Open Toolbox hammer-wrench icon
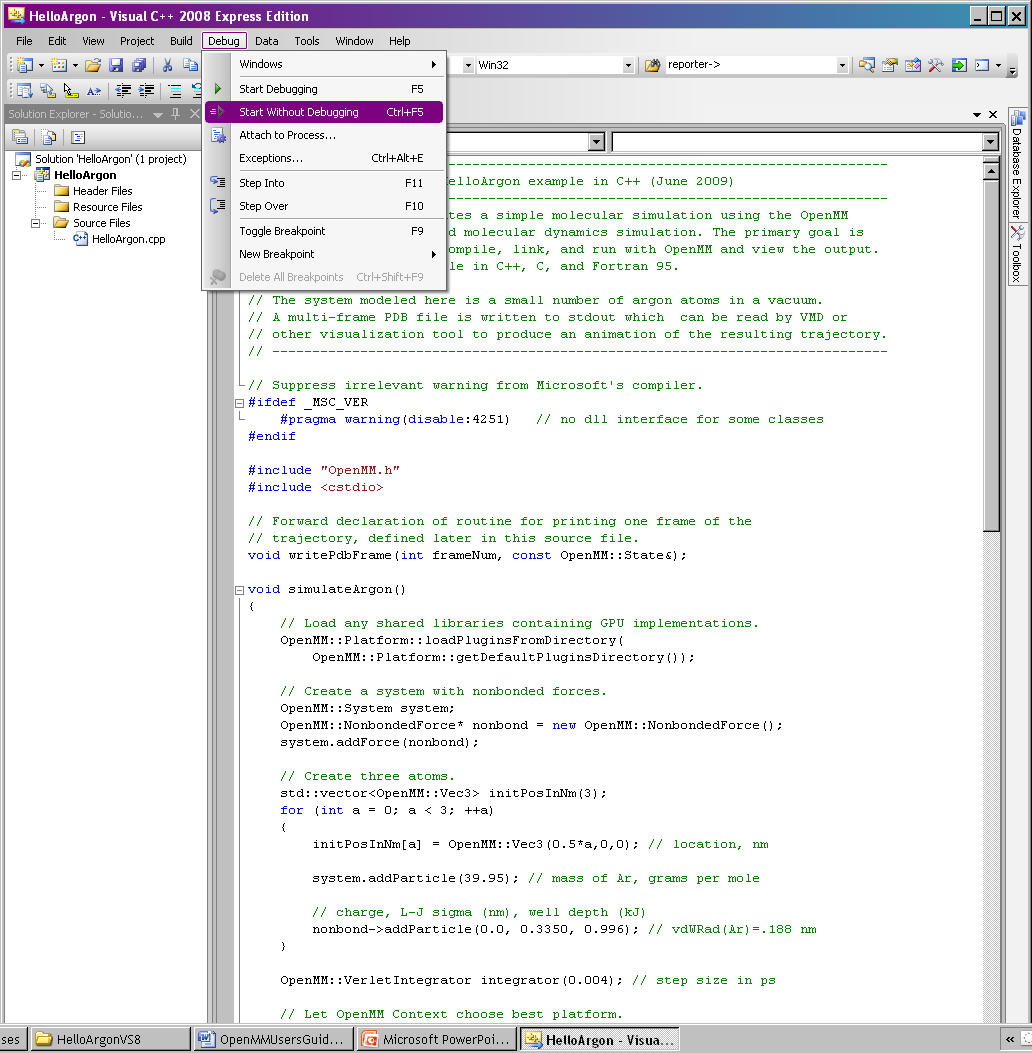This screenshot has width=1032, height=1053. coord(935,65)
